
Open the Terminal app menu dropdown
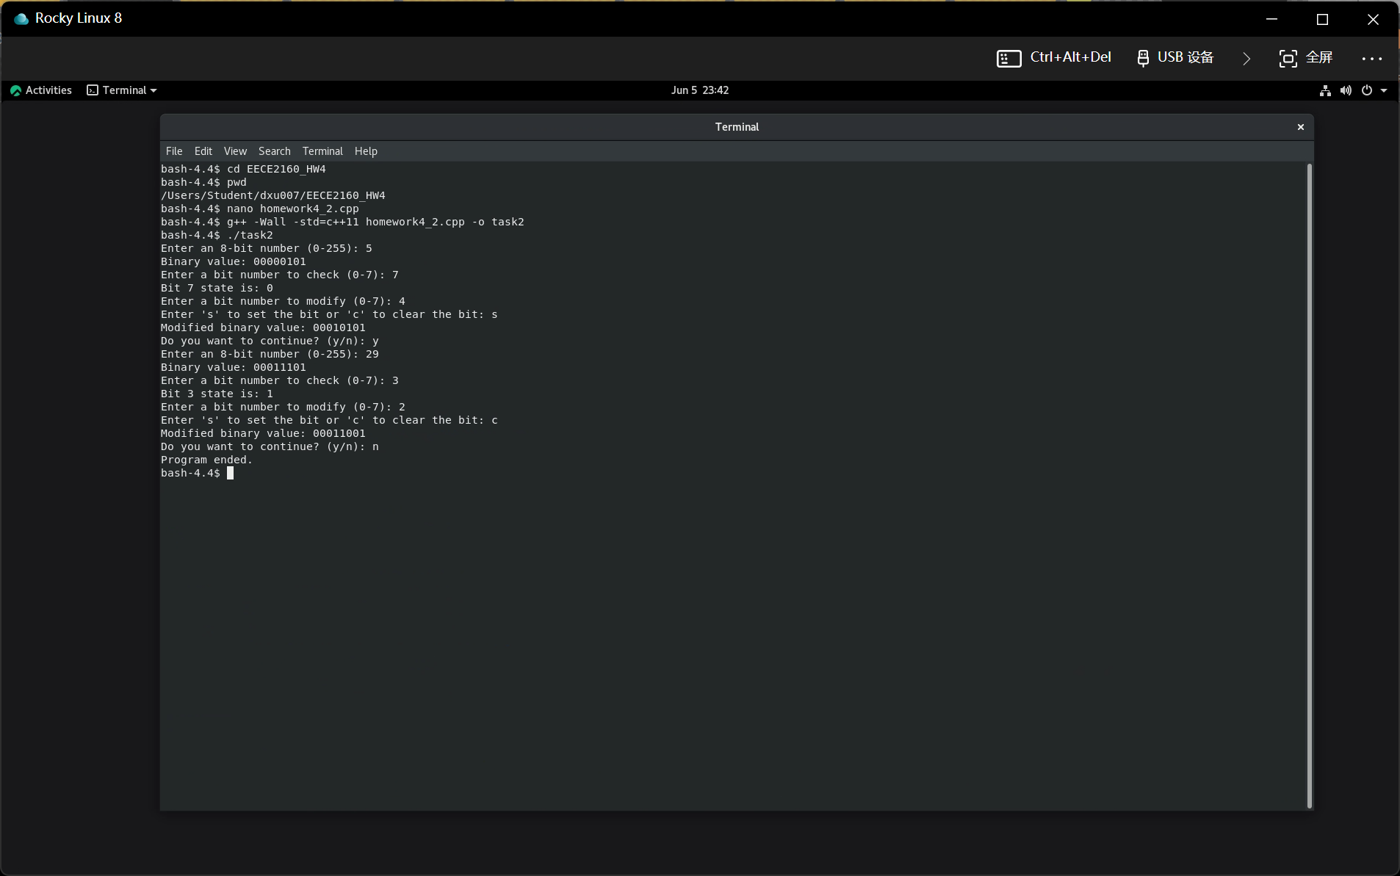[x=122, y=90]
